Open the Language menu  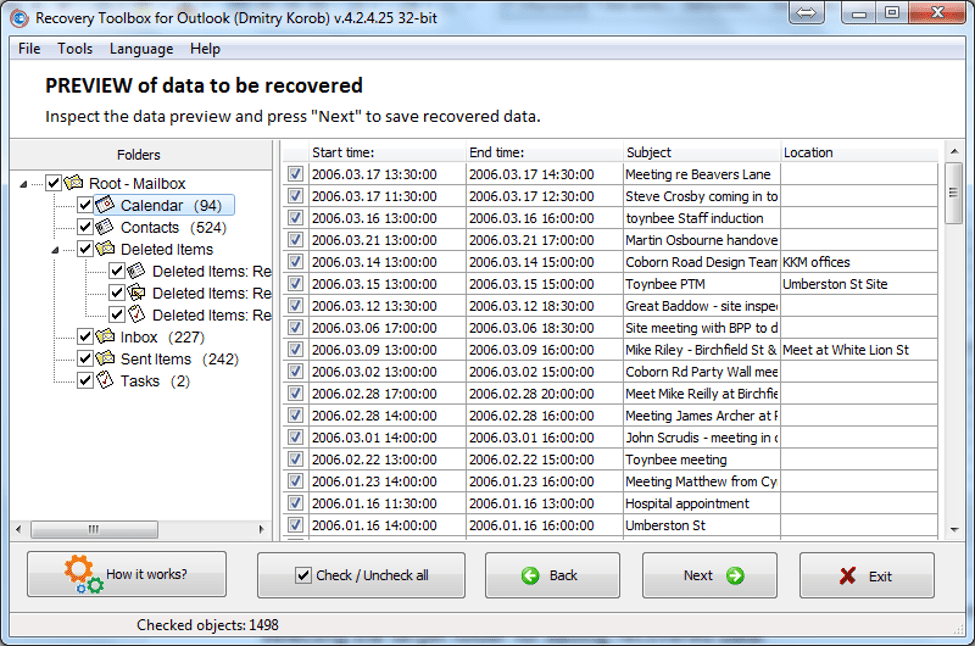[141, 48]
